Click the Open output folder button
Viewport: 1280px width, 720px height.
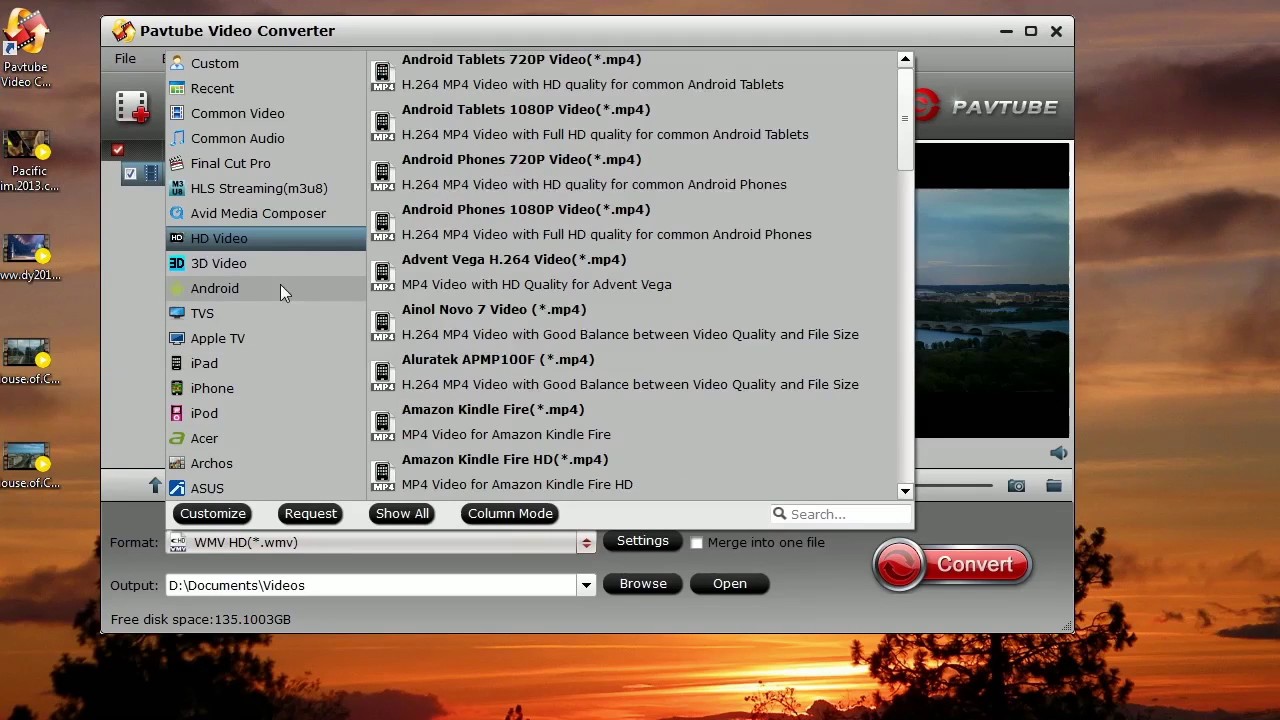(x=730, y=584)
